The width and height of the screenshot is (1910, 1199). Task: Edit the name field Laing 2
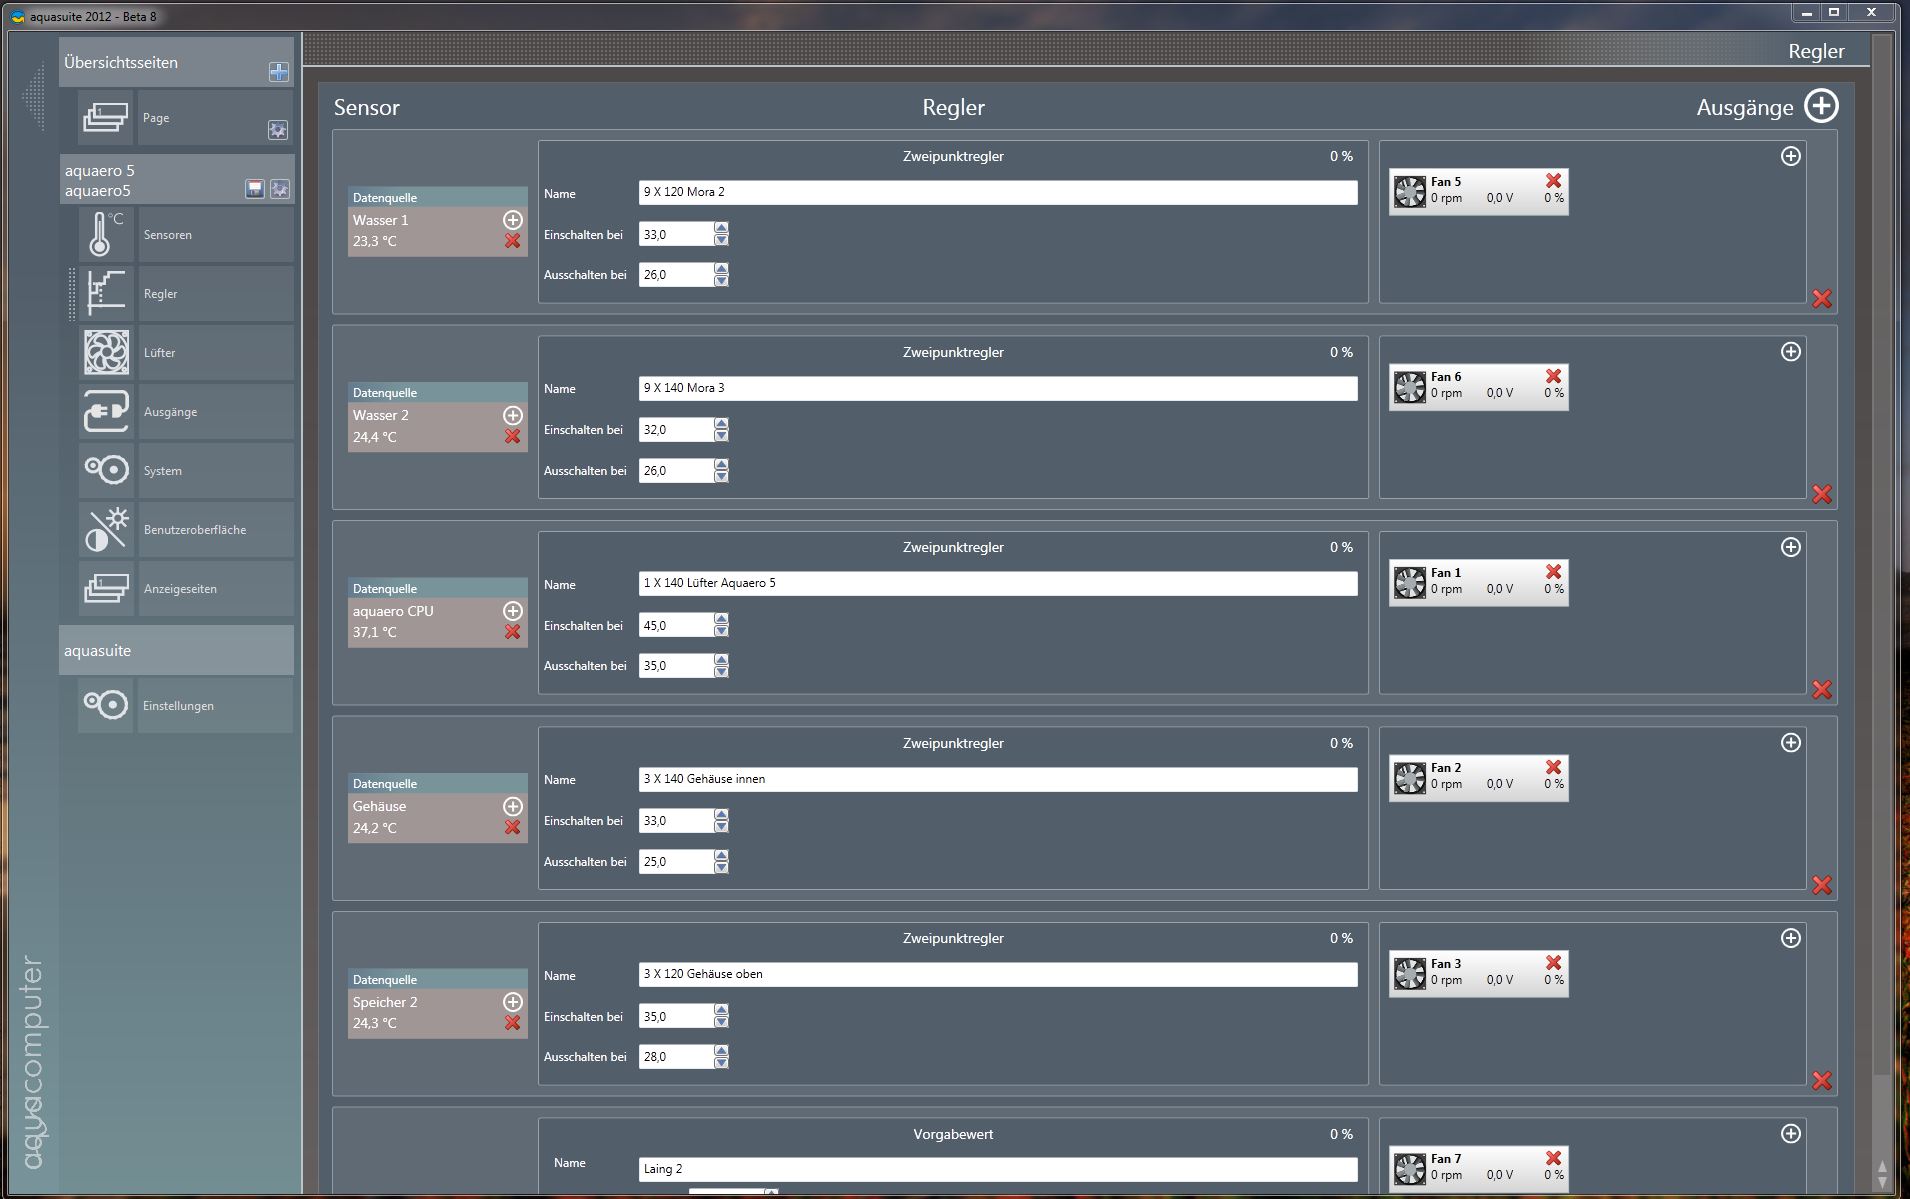coord(998,1169)
